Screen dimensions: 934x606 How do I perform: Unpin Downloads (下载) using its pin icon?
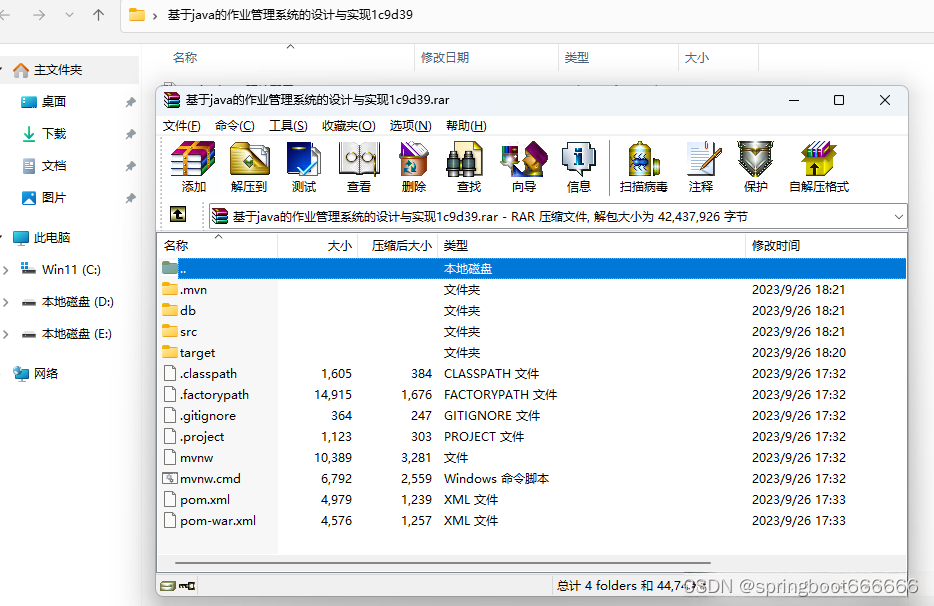pos(130,134)
